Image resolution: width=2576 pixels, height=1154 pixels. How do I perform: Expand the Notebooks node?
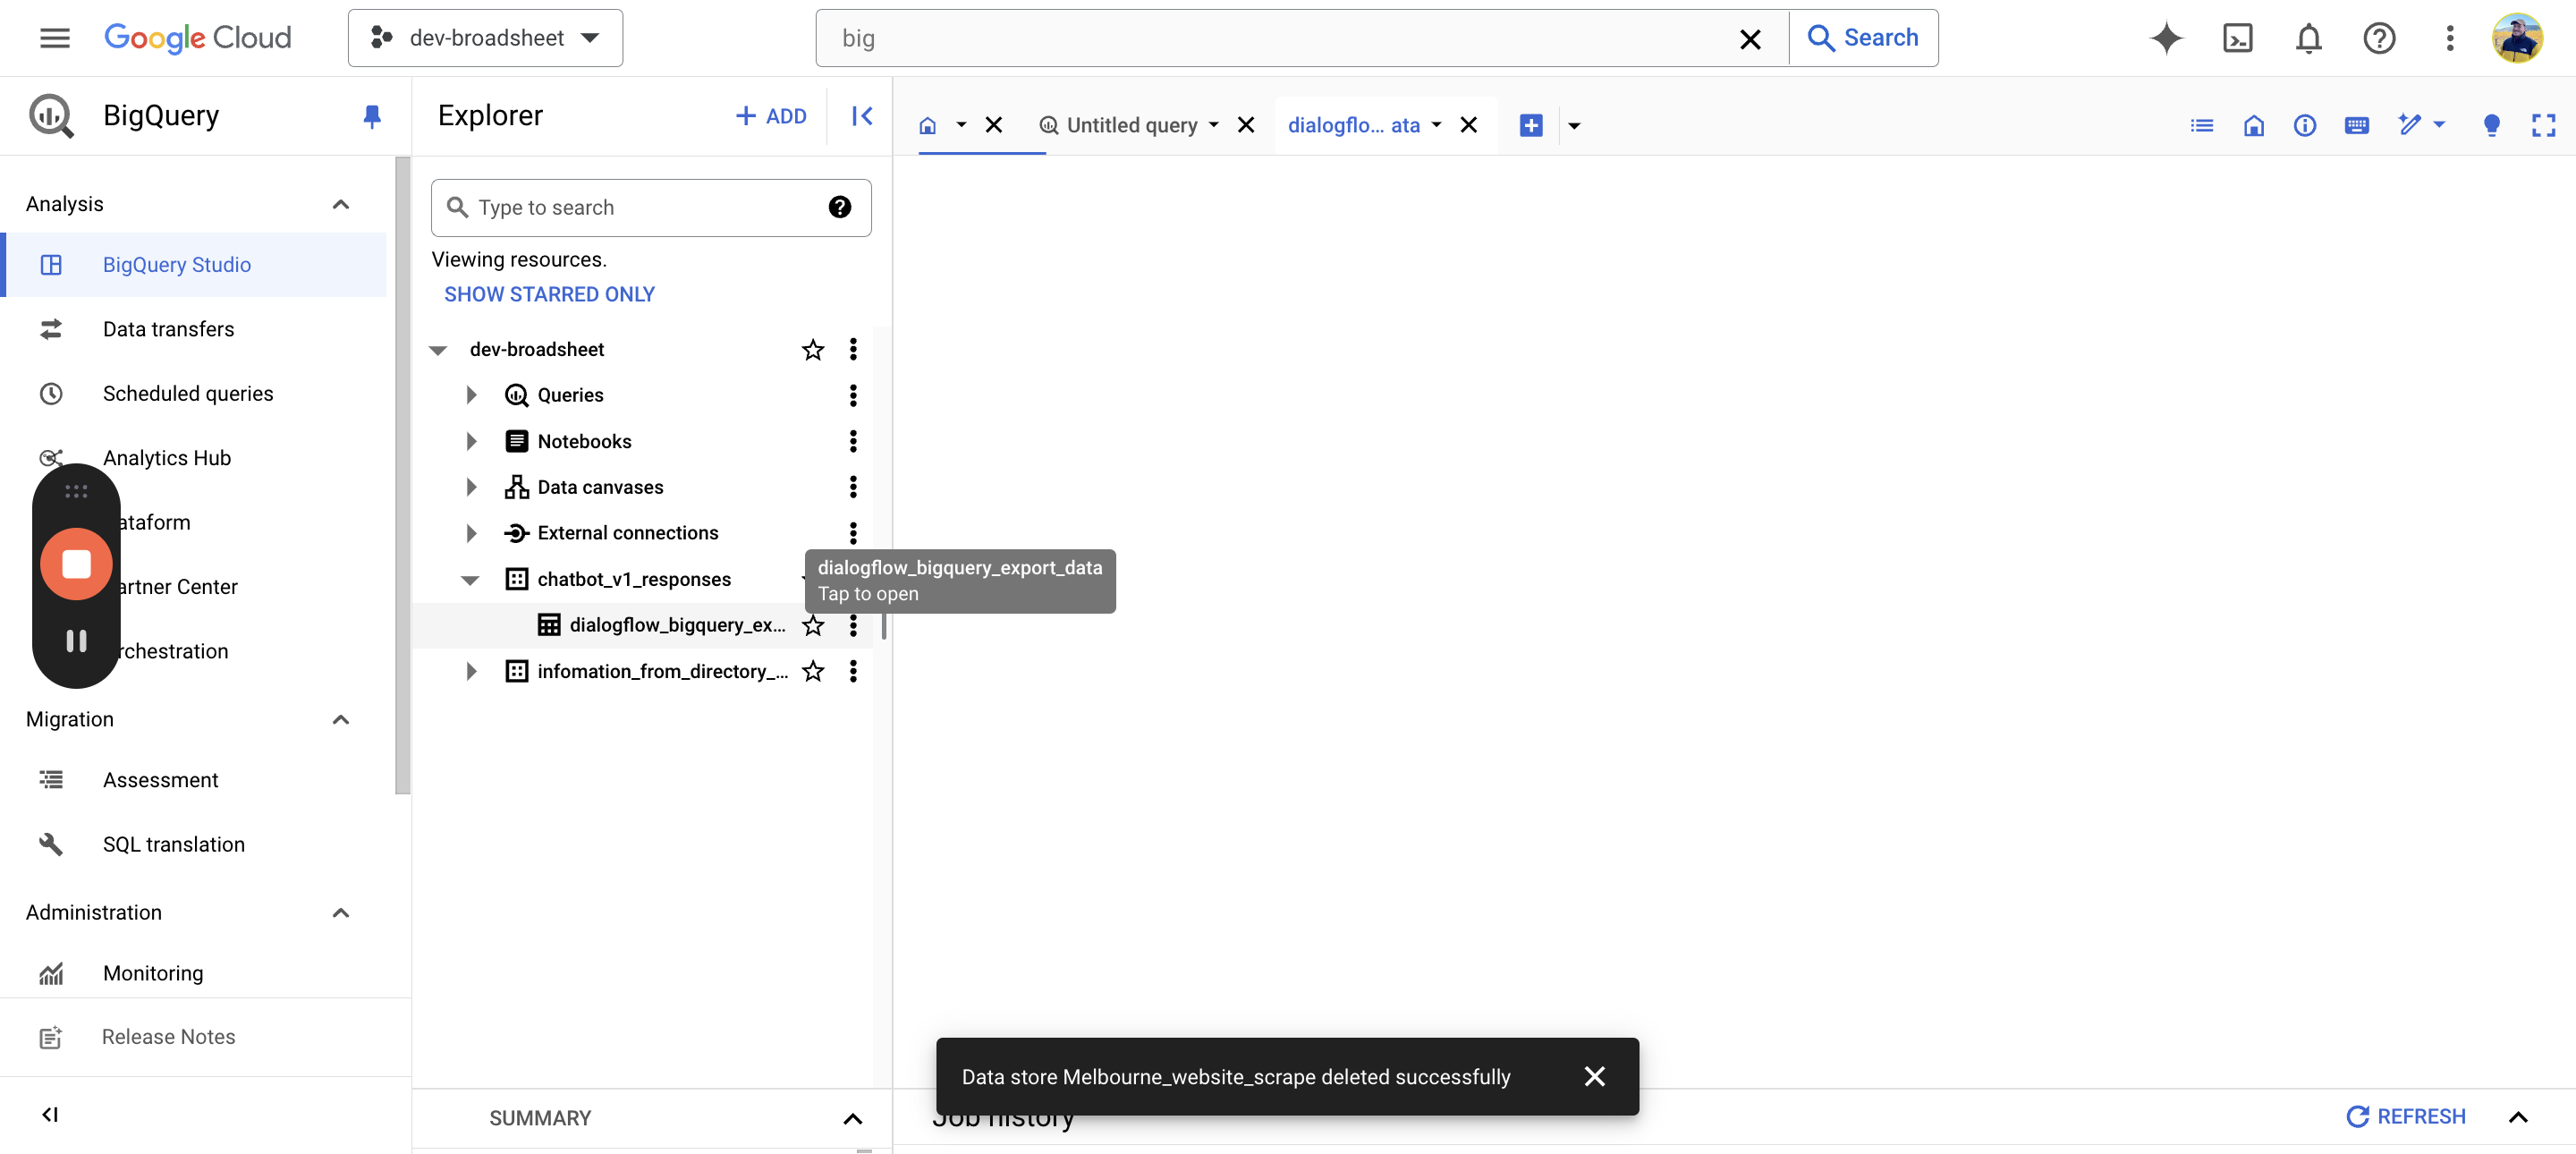coord(472,441)
